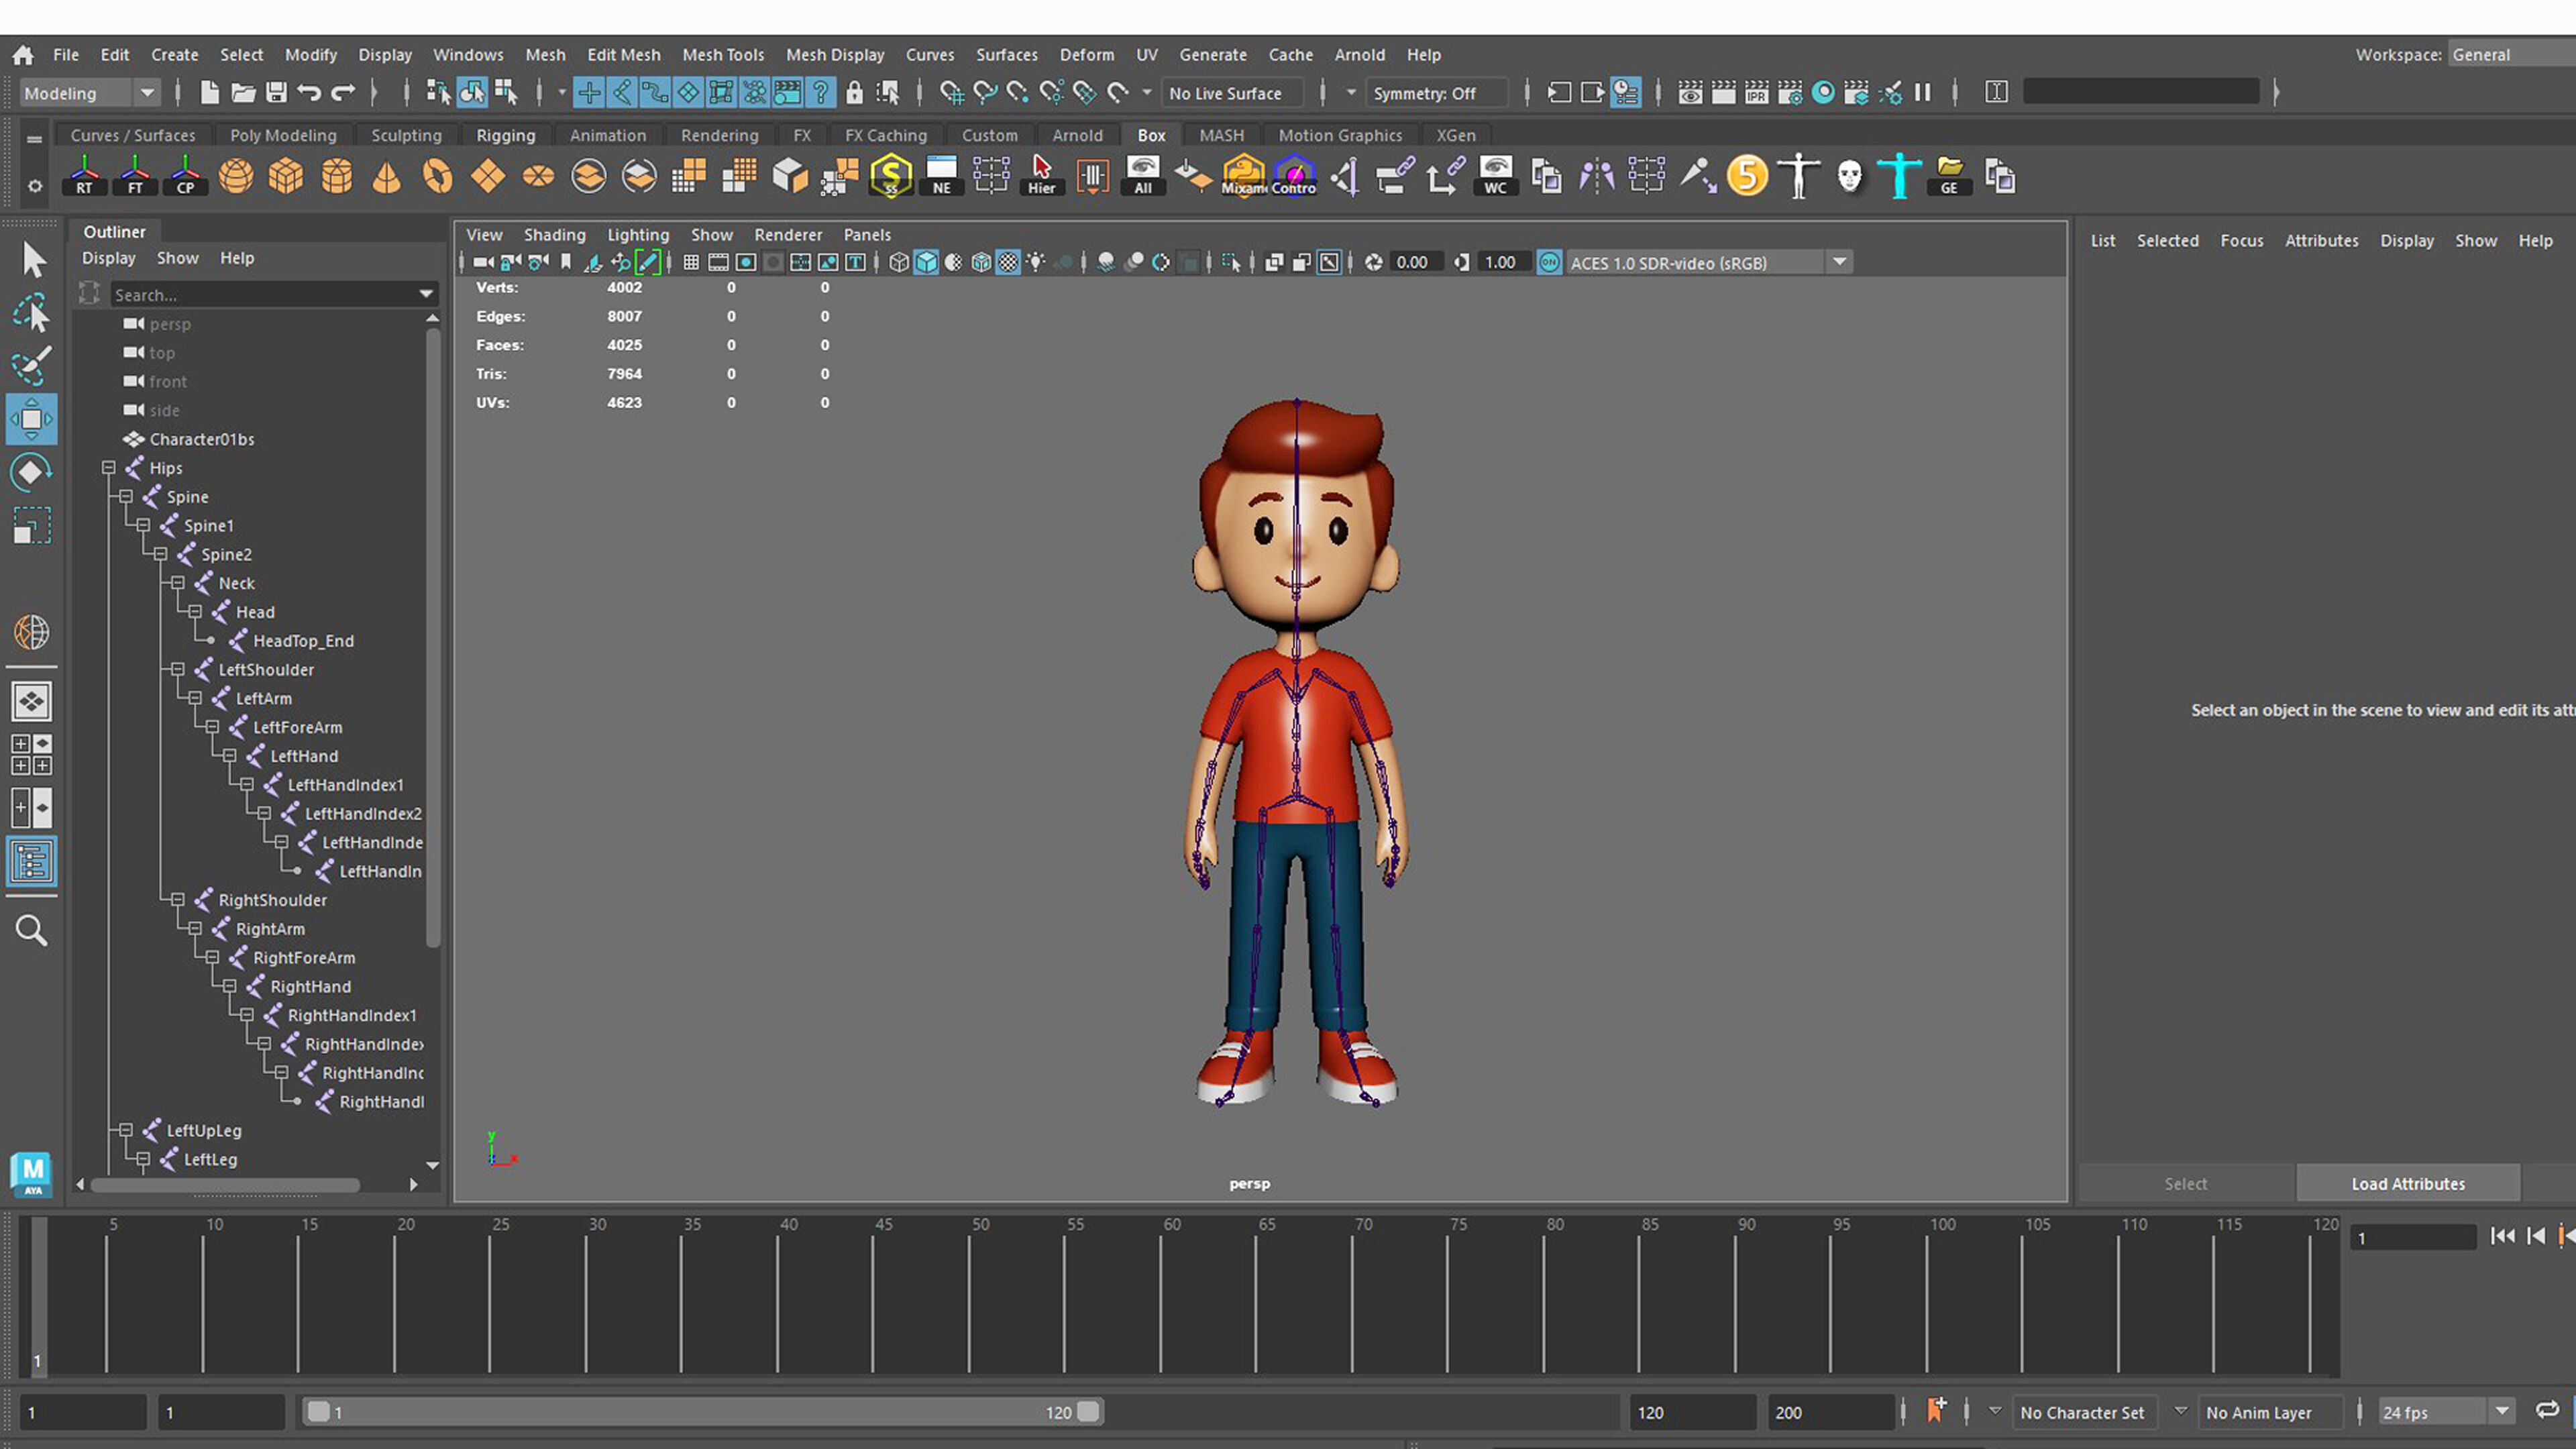The image size is (2576, 1449).
Task: Collapse the RightShoulder joint hierarchy
Action: pyautogui.click(x=177, y=900)
